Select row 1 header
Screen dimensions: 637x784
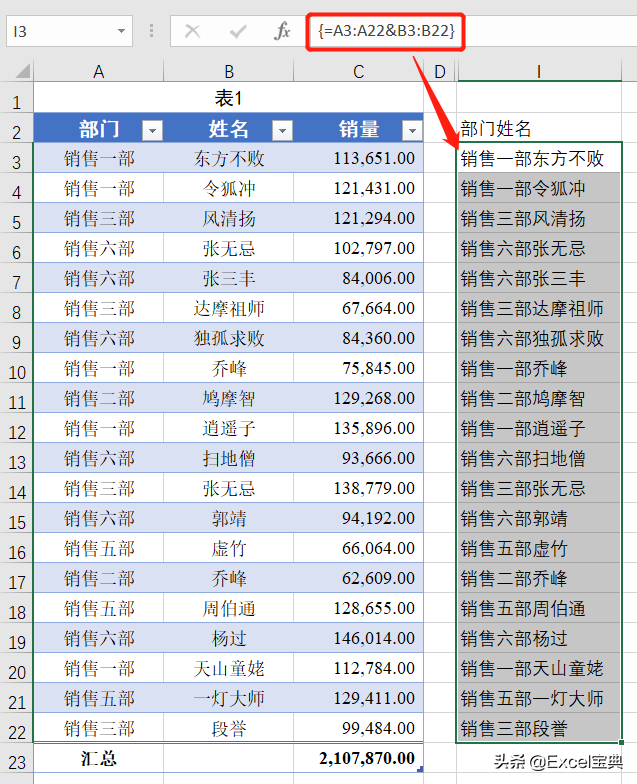coord(16,98)
